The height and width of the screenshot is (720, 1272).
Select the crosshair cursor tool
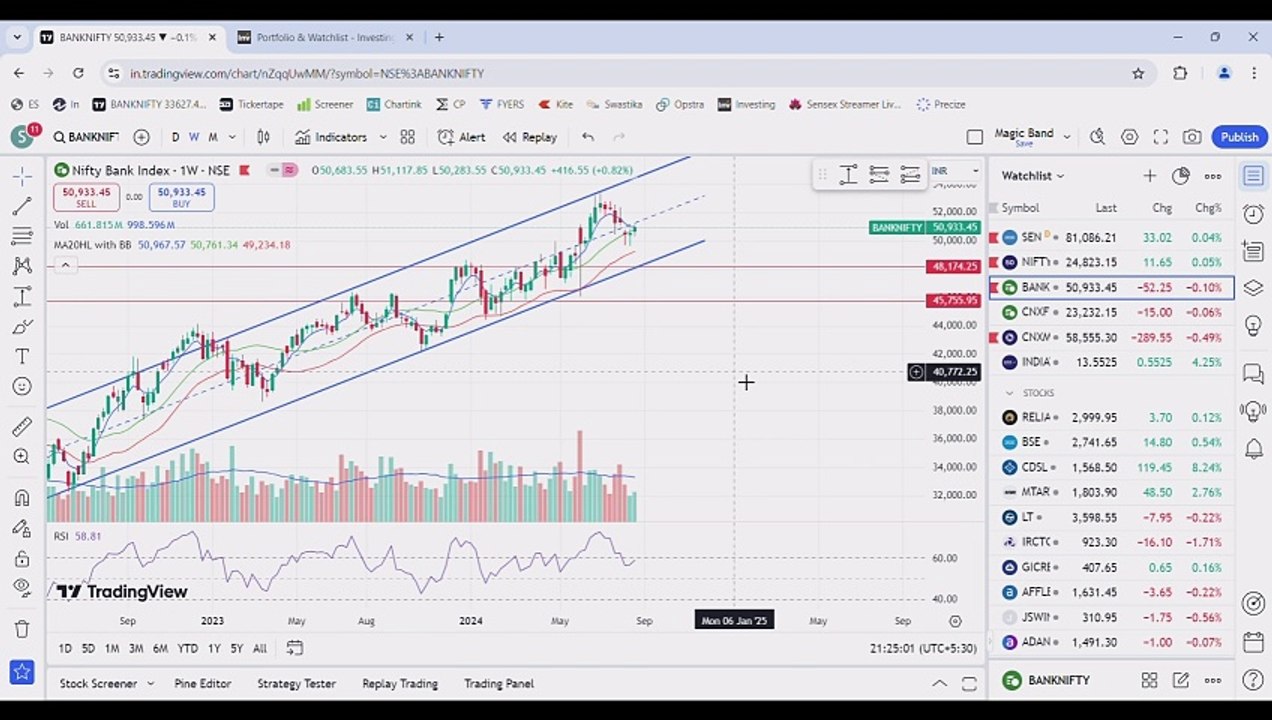click(x=22, y=176)
